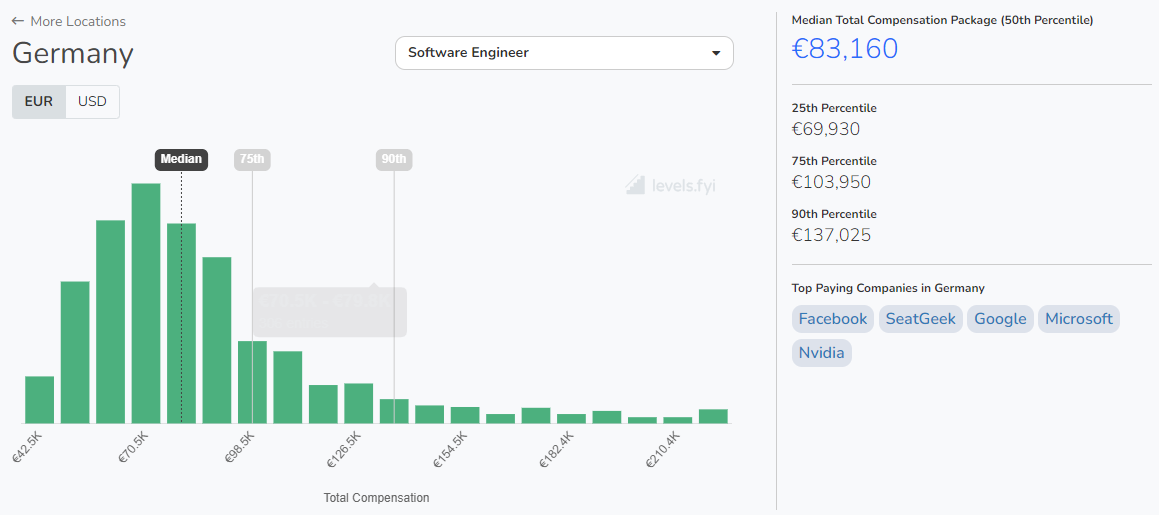This screenshot has width=1159, height=515.
Task: Open the Facebook company tag
Action: 833,319
